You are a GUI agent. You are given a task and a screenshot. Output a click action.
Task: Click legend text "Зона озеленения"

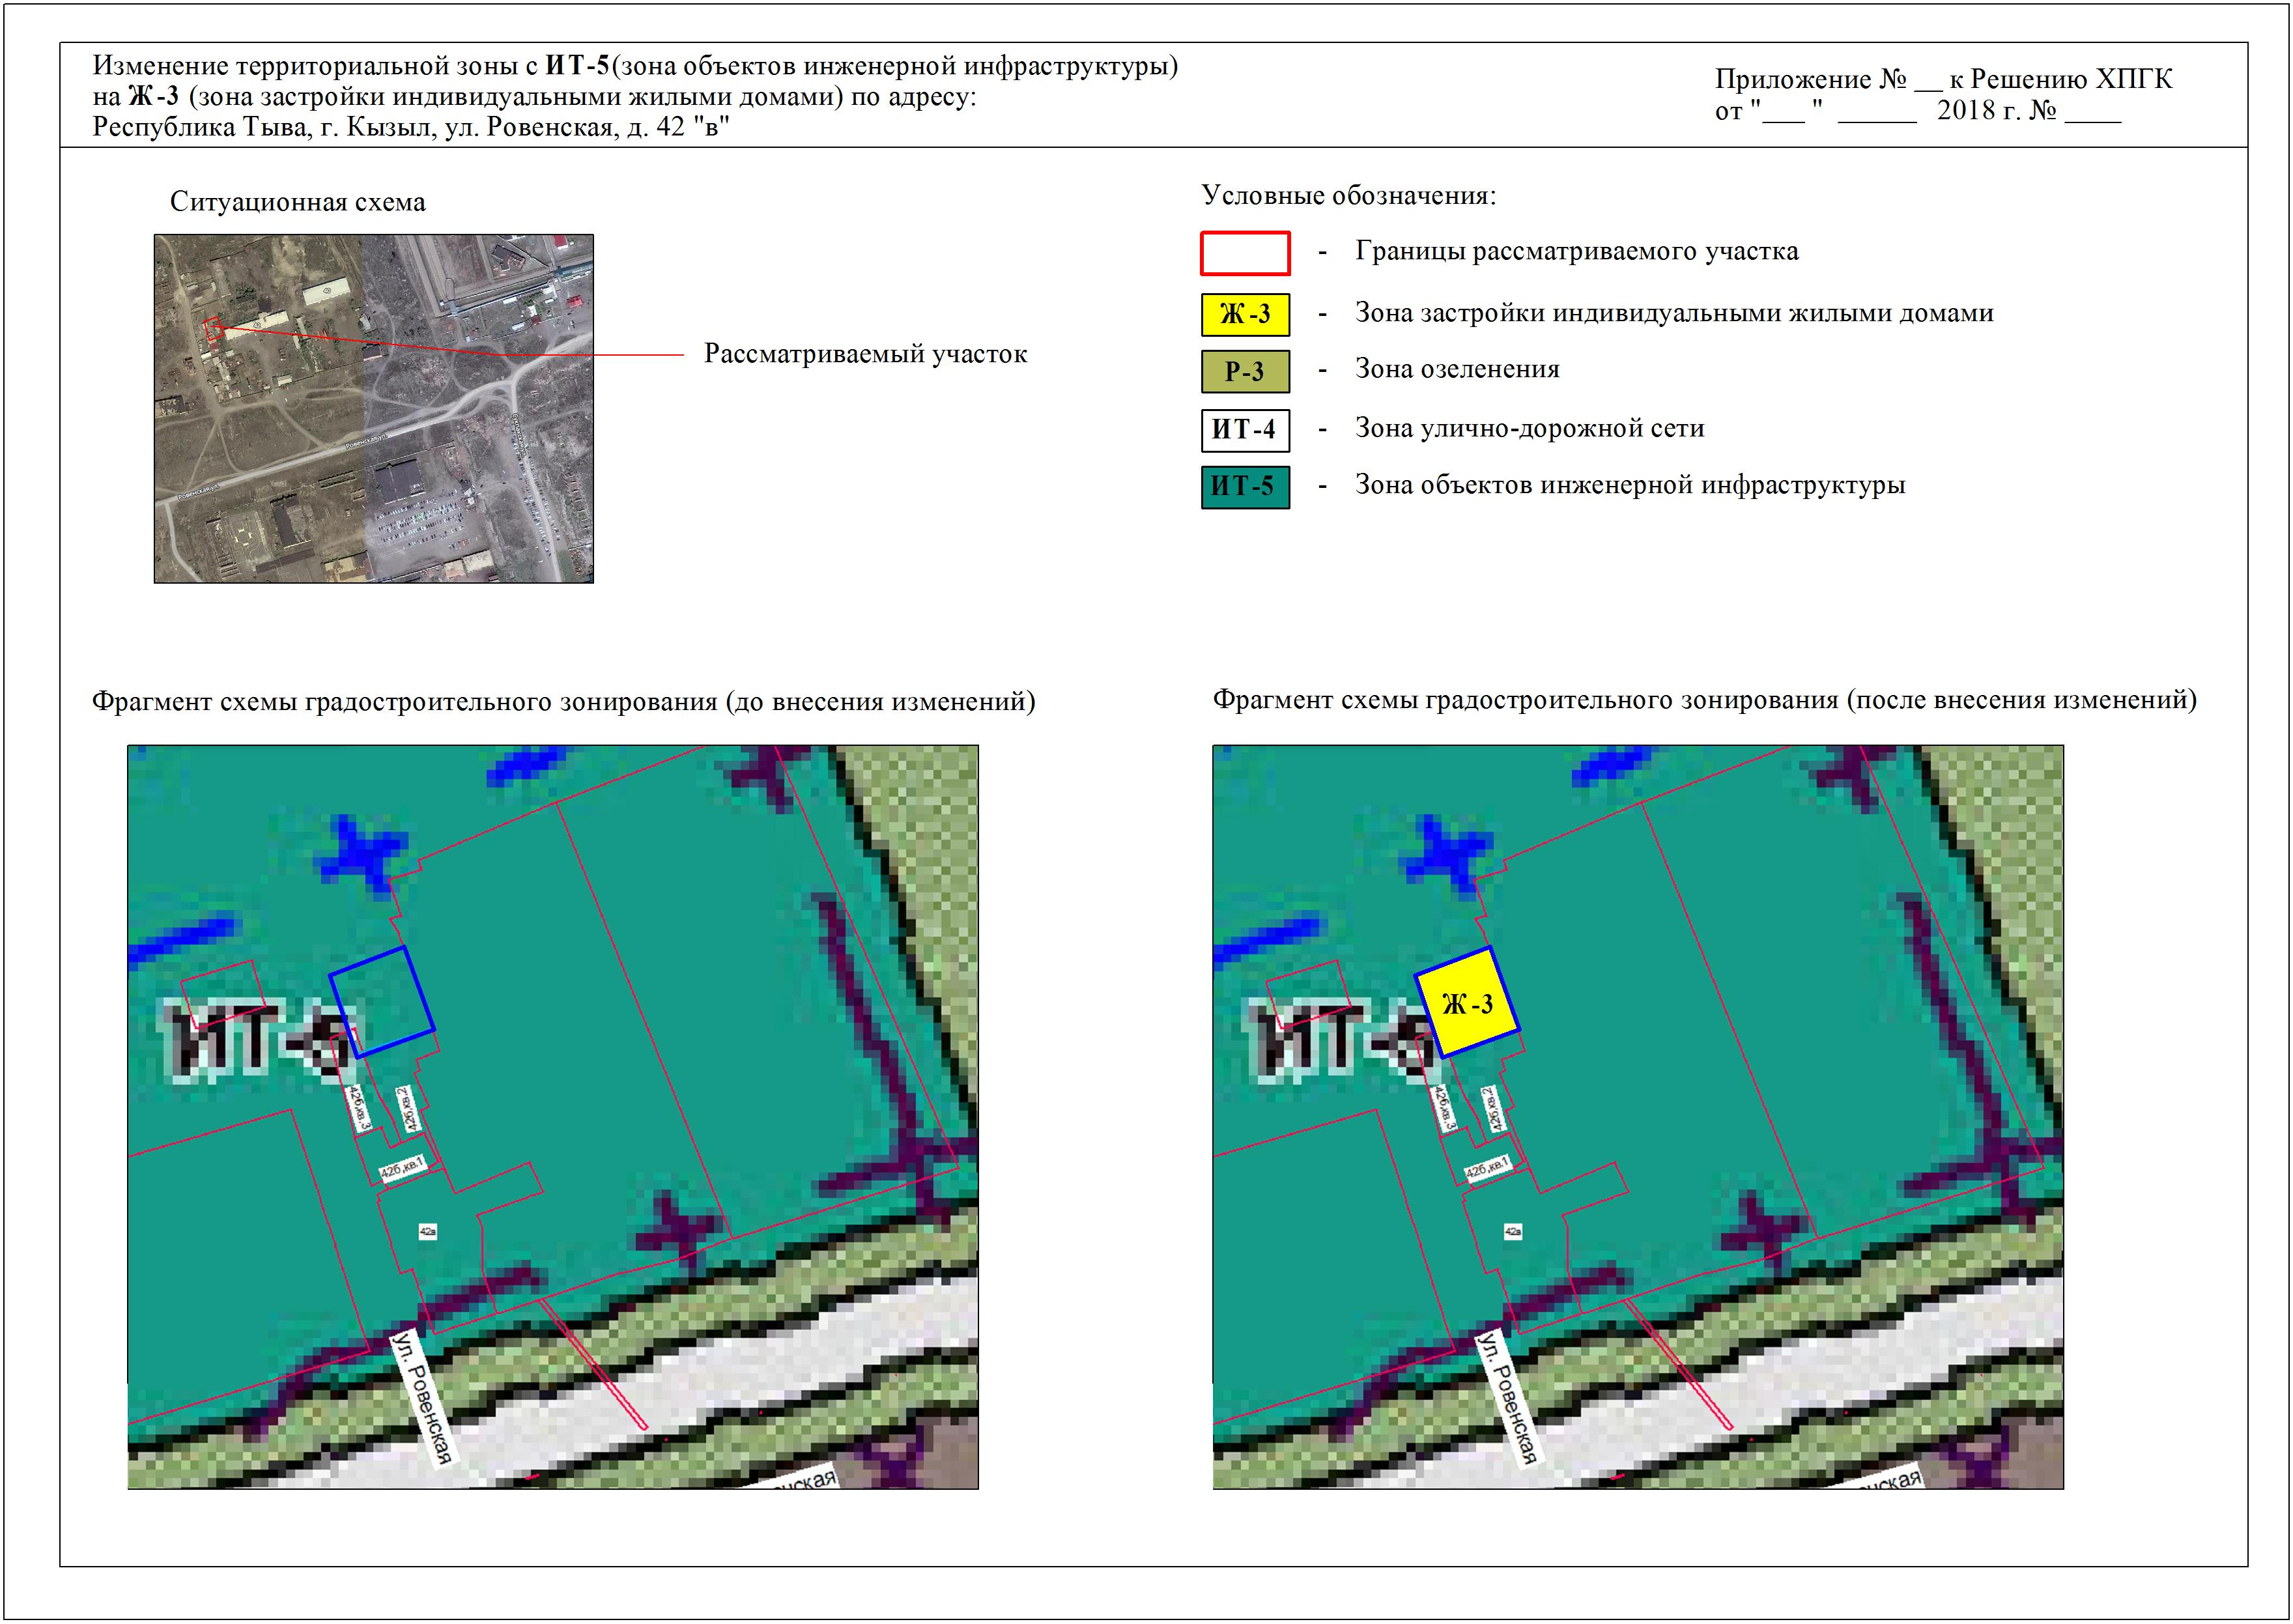[x=1457, y=369]
